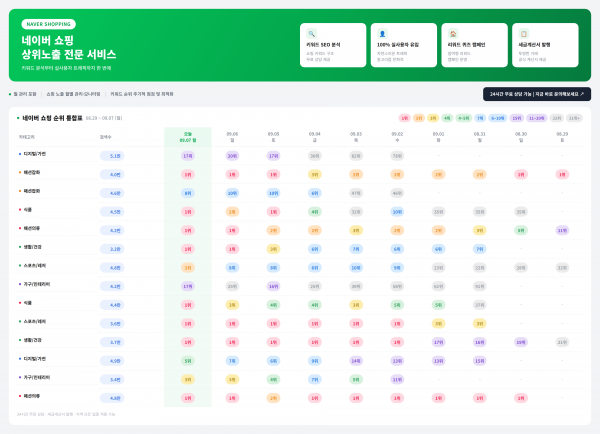Click the 09.04 date column header
600x434 pixels.
(x=315, y=137)
